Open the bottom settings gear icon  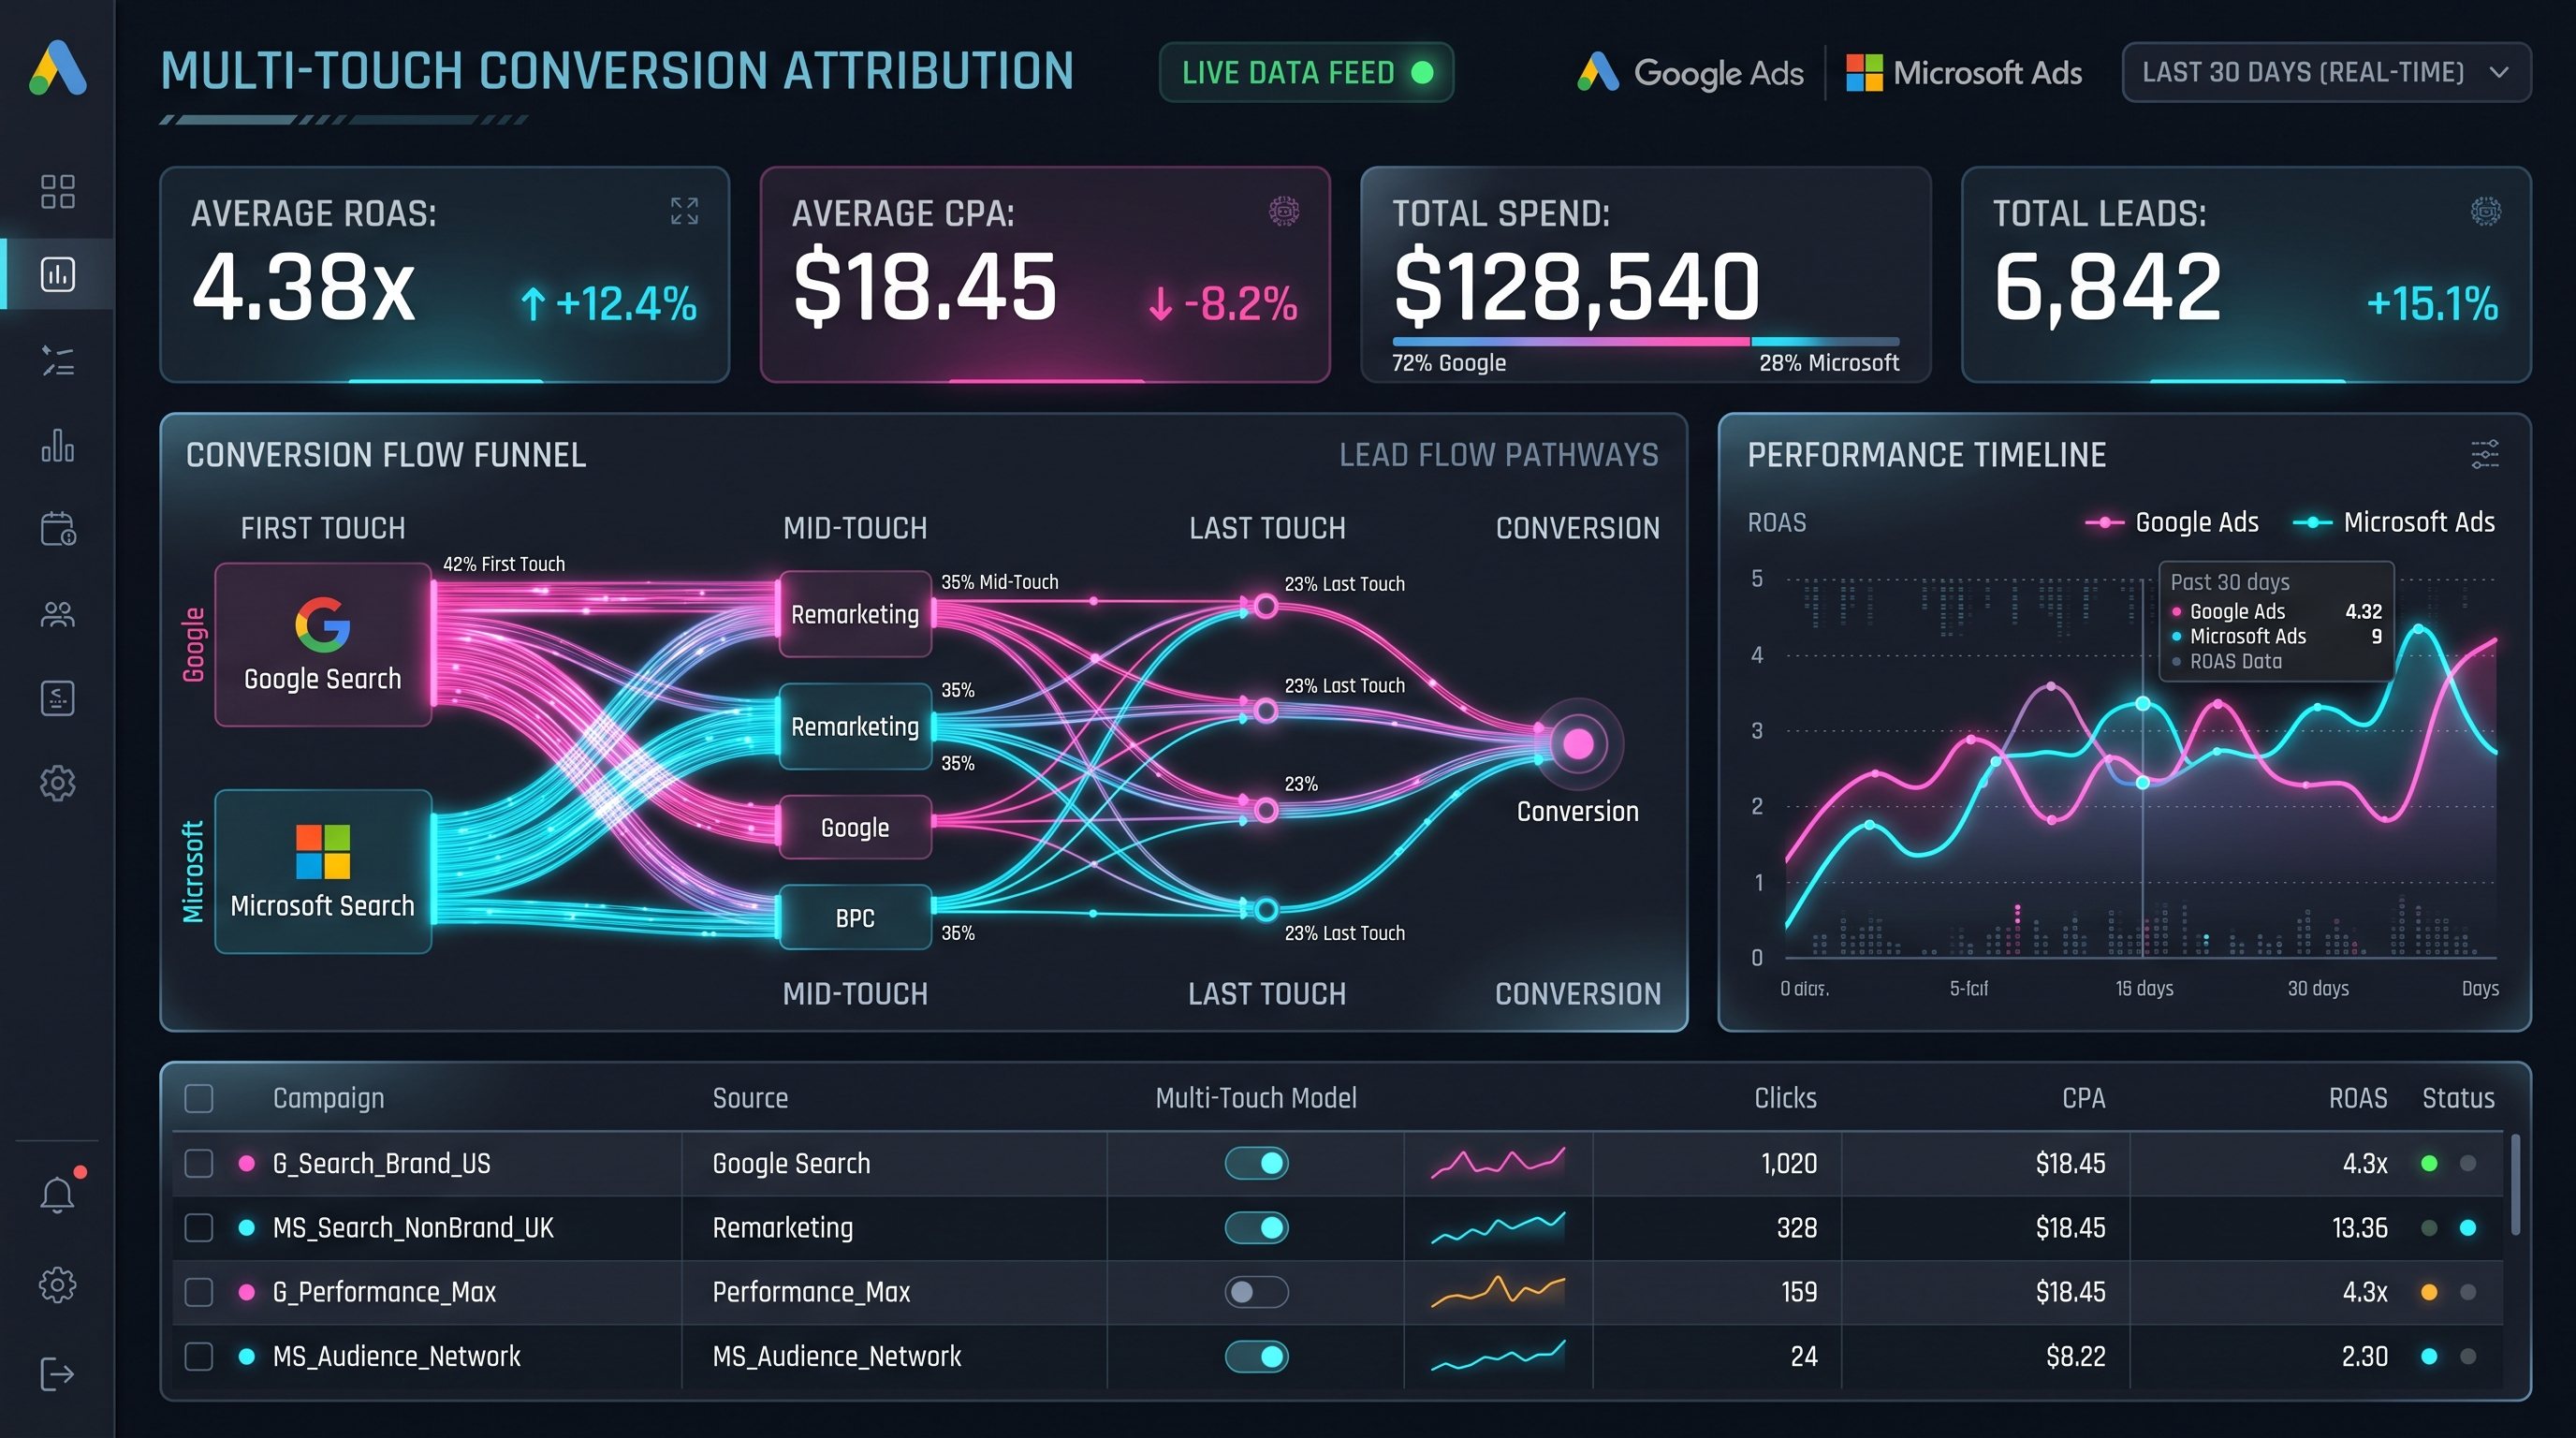point(58,1284)
